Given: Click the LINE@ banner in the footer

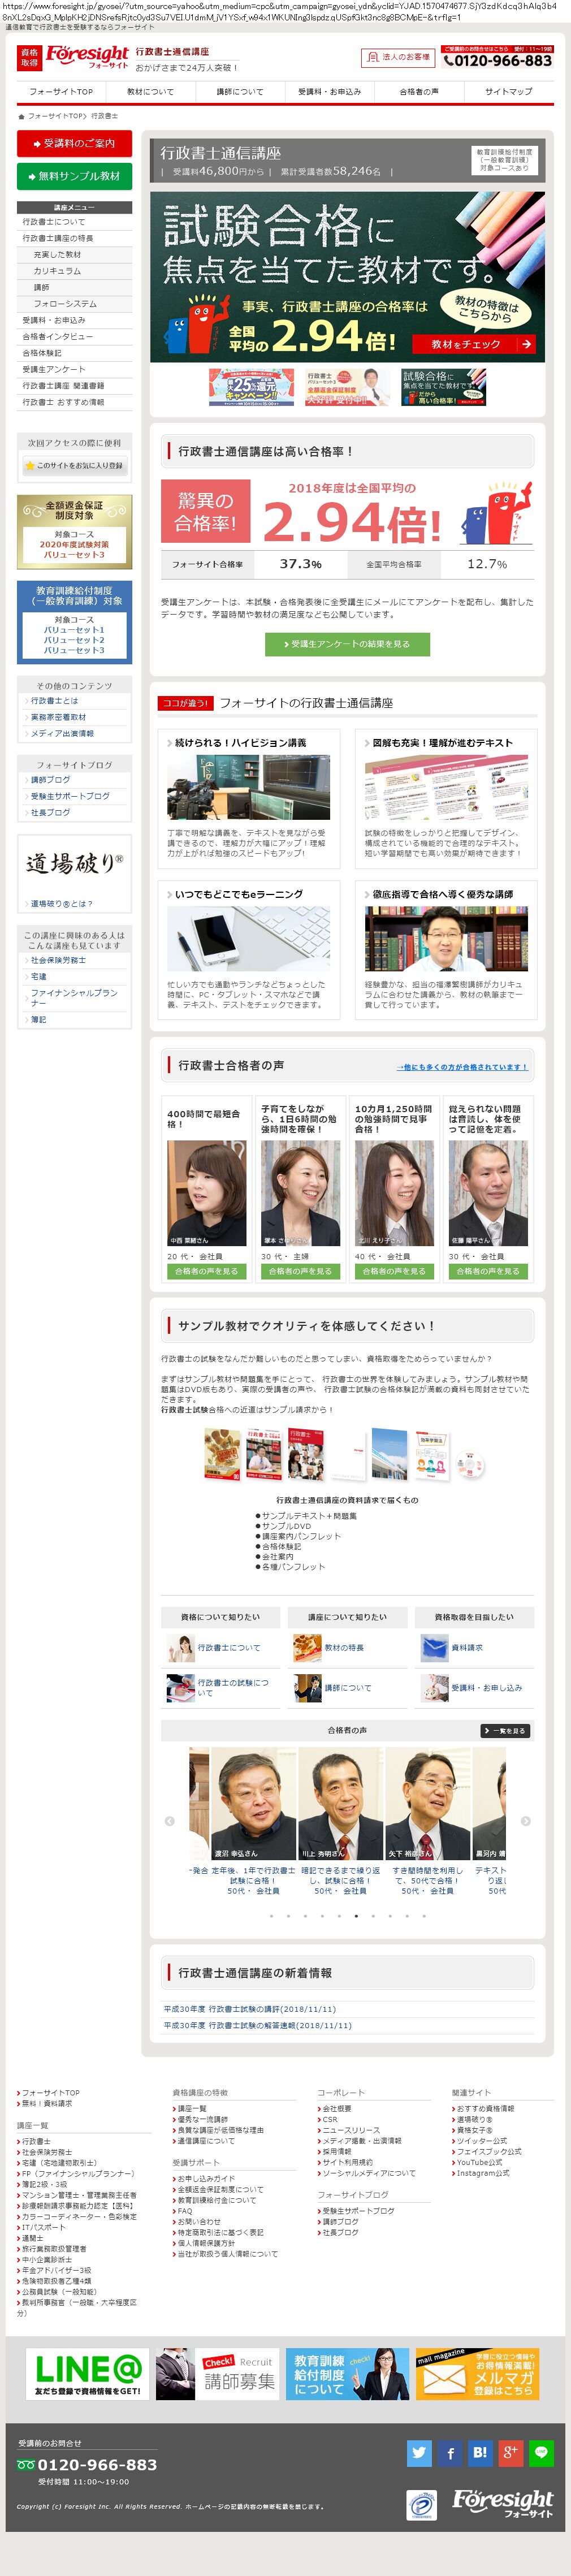Looking at the screenshot, I should pos(87,2373).
